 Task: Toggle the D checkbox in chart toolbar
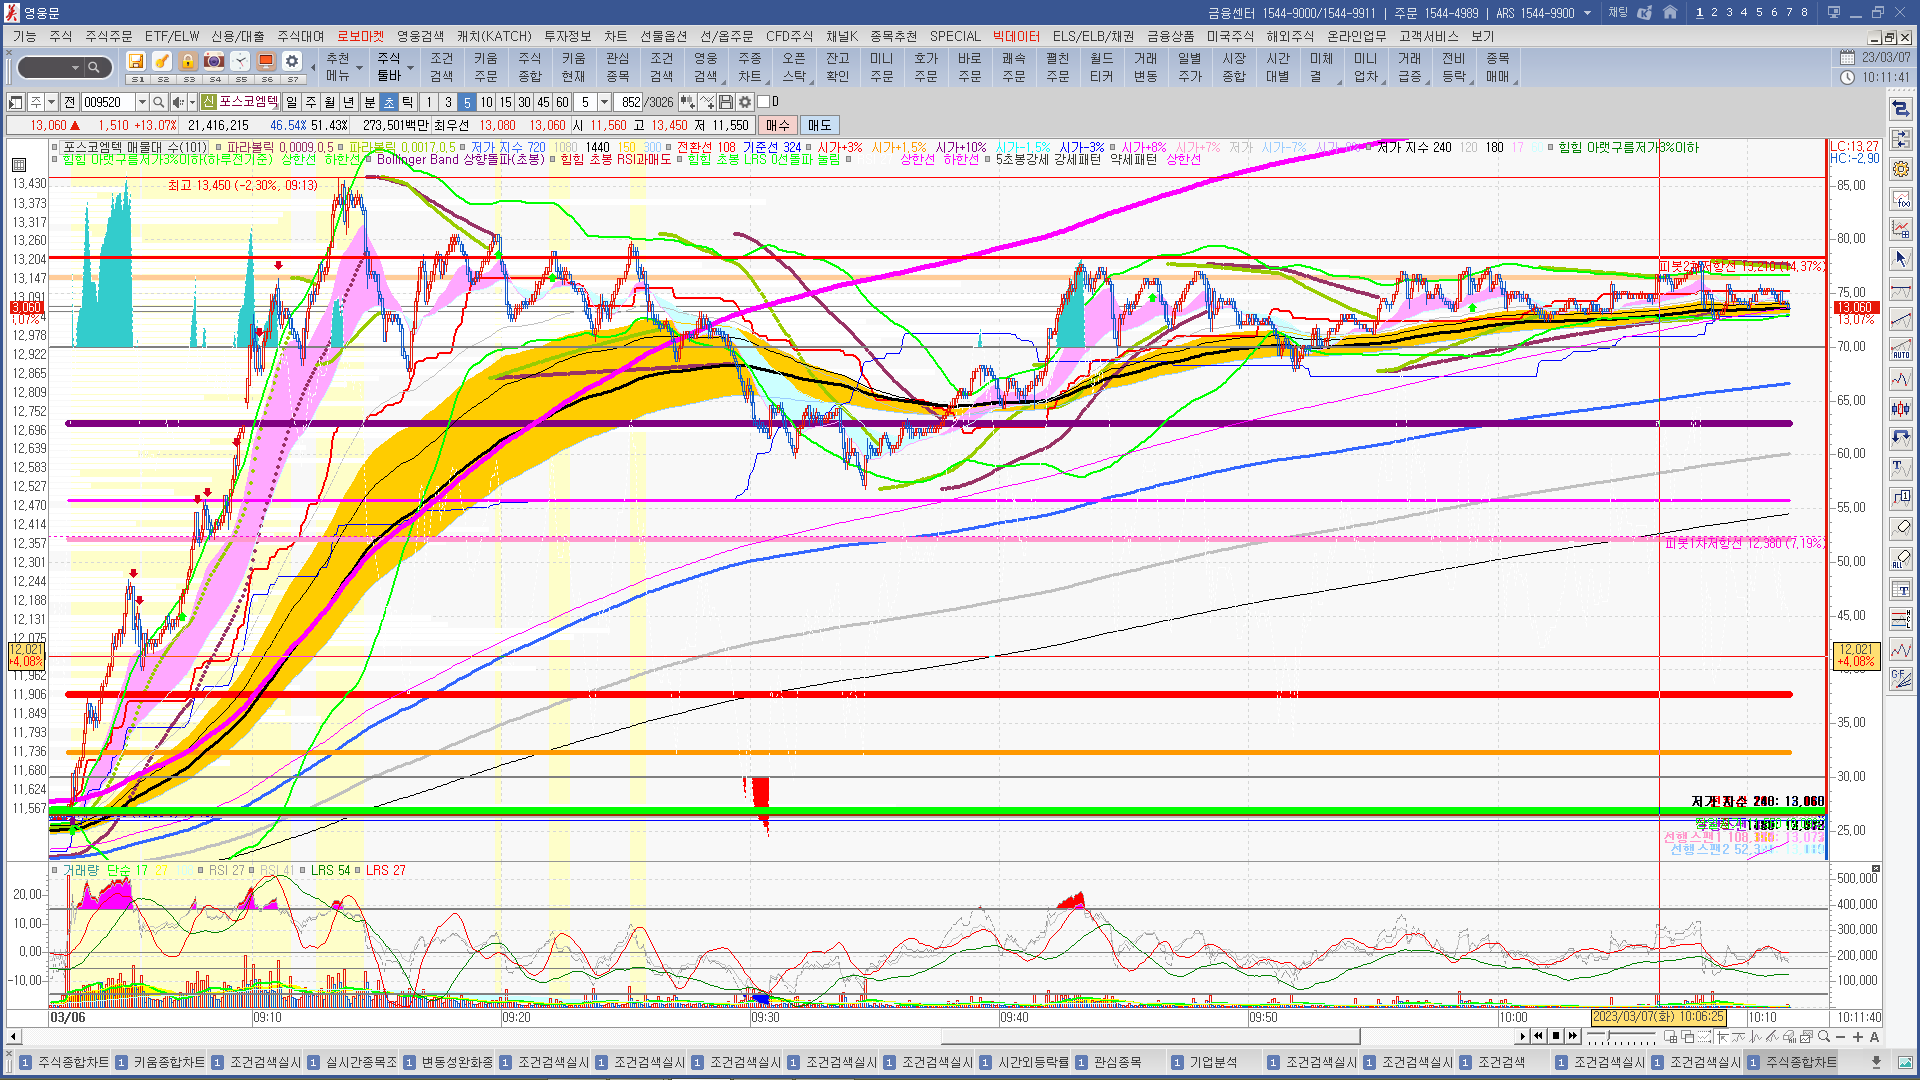click(764, 102)
